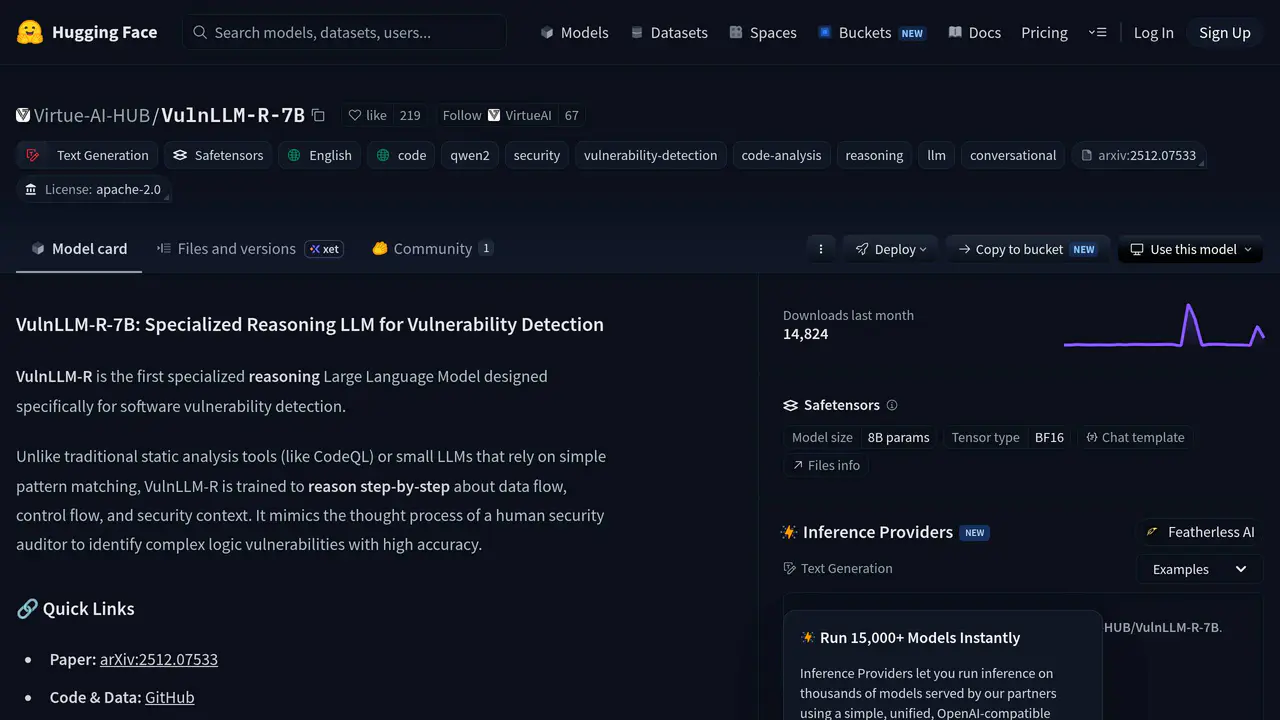Click the security tag
Screen dimensions: 1280x720
537,155
